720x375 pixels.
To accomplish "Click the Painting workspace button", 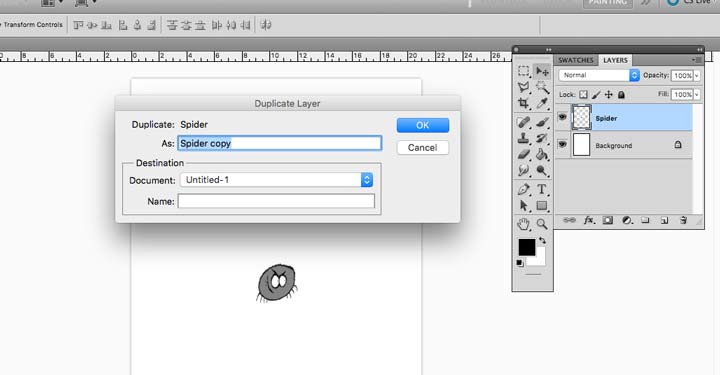I will click(608, 3).
